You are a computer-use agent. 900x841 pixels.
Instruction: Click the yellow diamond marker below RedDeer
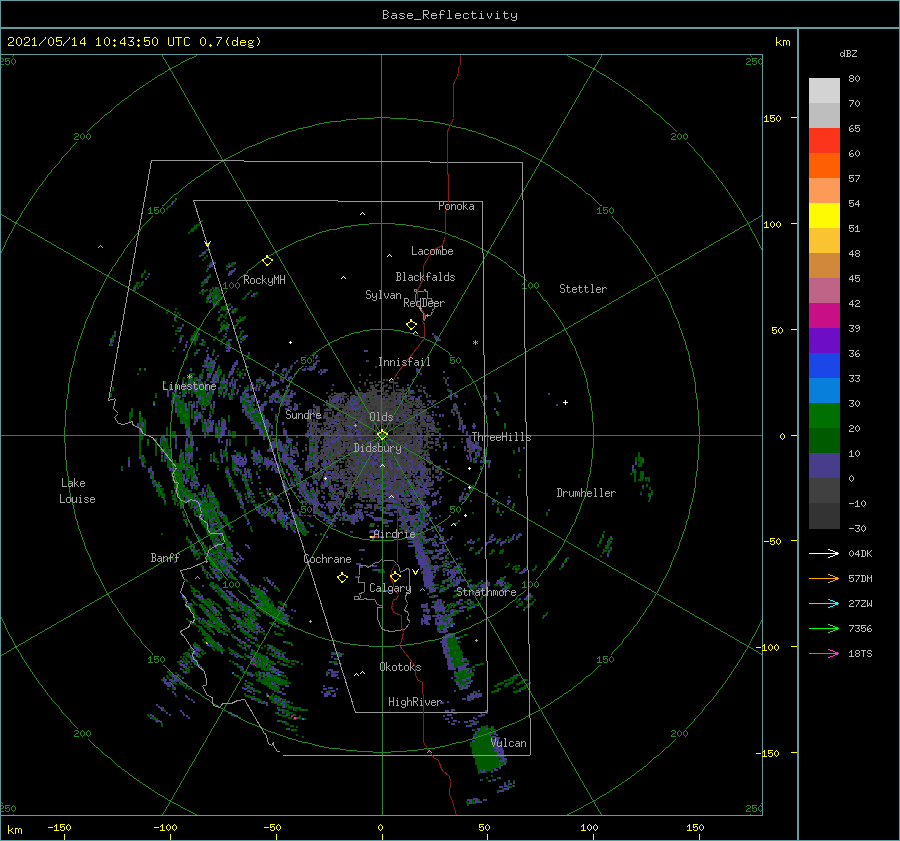411,325
